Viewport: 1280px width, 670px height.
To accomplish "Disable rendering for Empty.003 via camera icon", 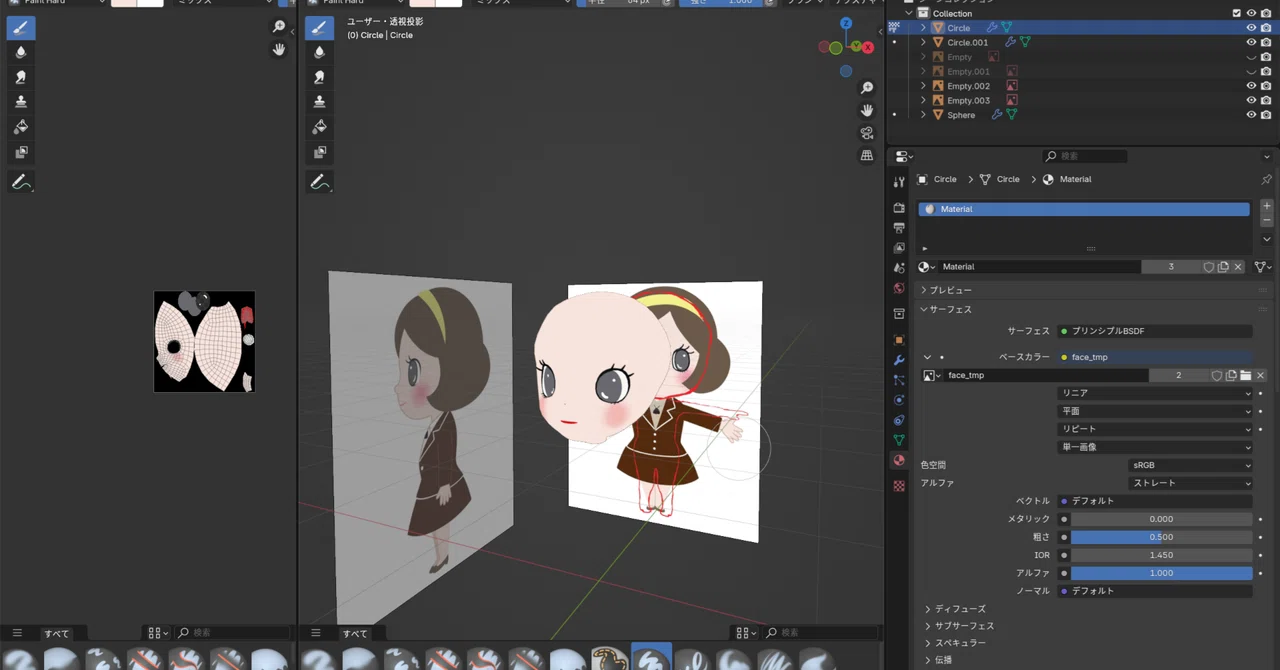I will point(1265,100).
